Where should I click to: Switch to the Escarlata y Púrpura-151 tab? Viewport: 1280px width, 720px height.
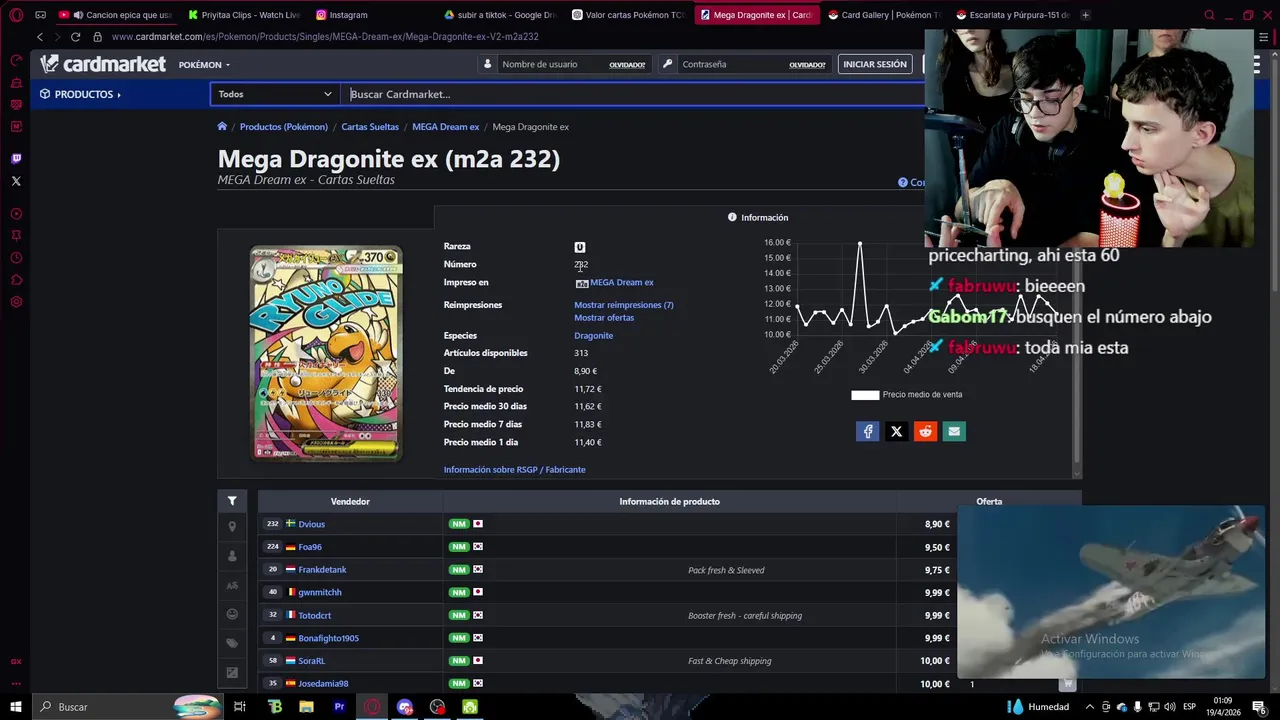tap(1012, 15)
